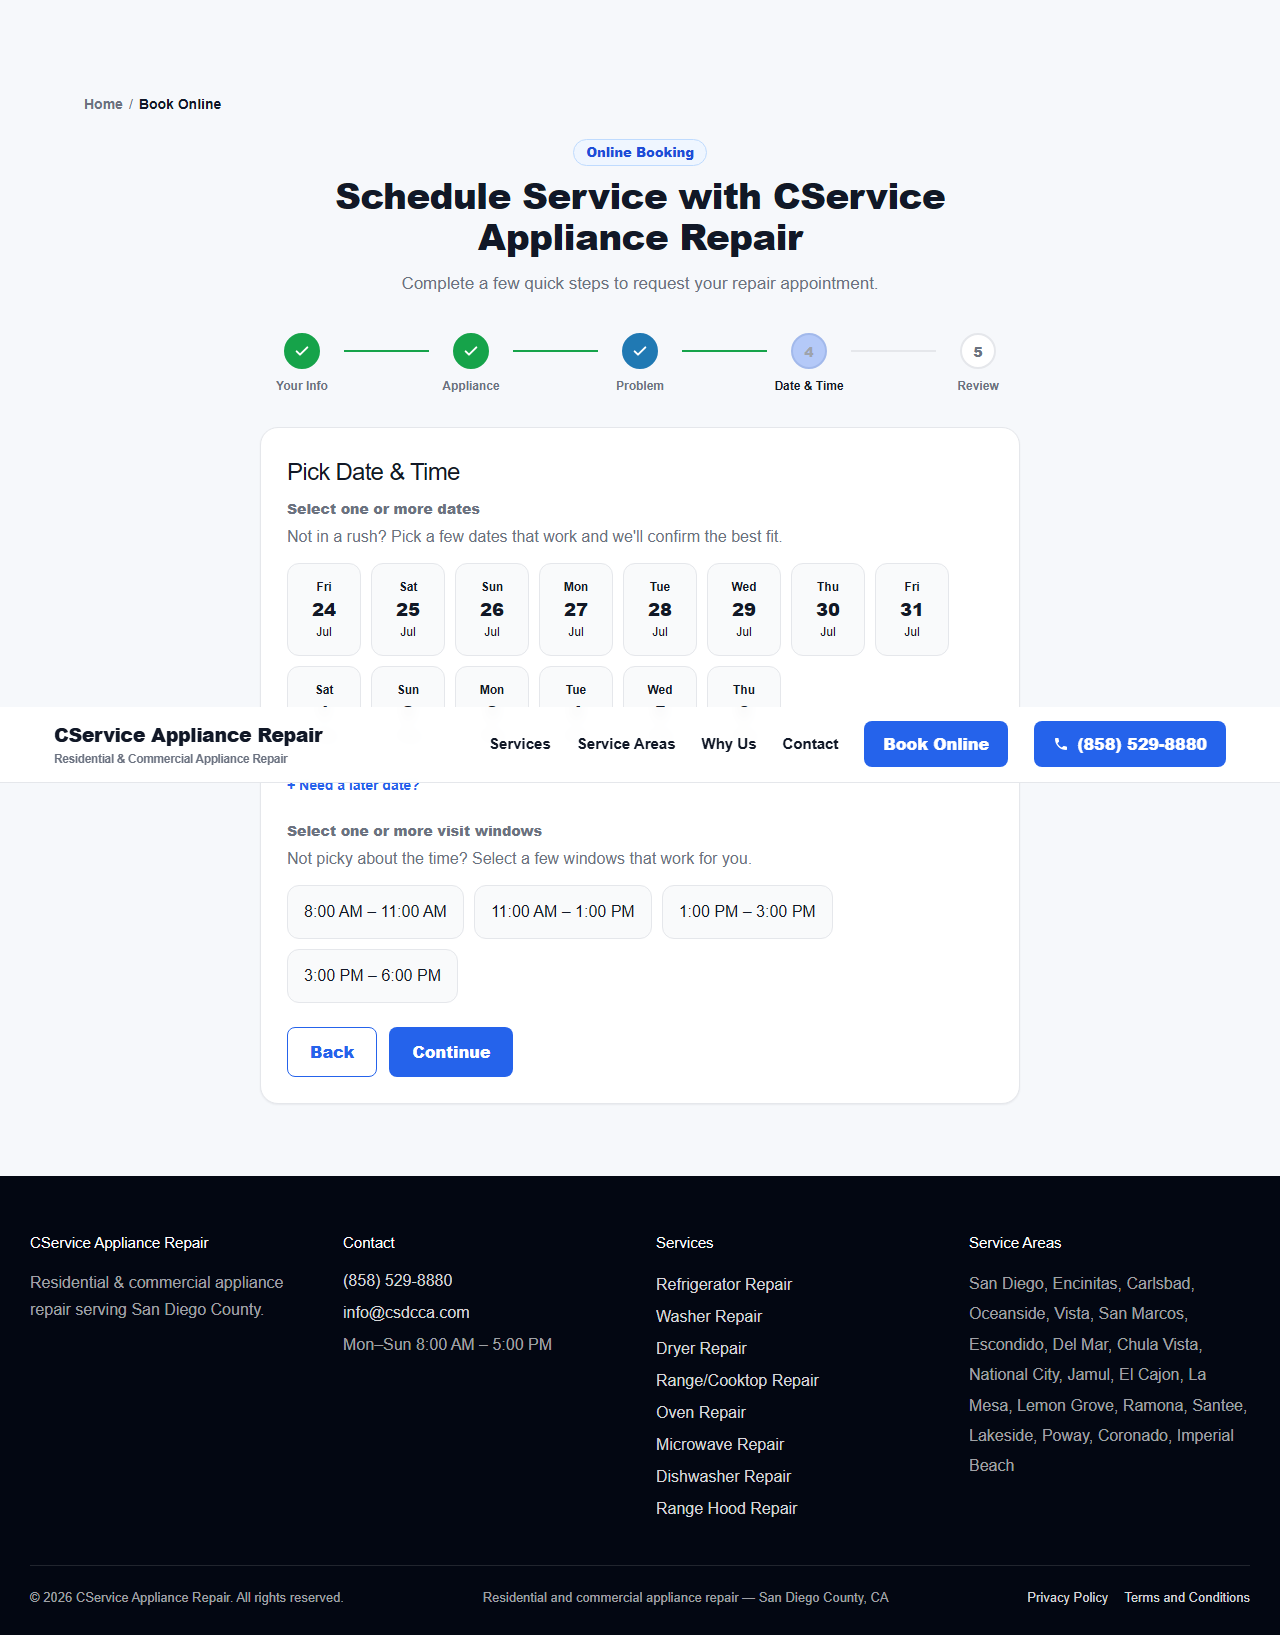The image size is (1280, 1635).
Task: Open the Terms and Conditions link
Action: (x=1187, y=1597)
